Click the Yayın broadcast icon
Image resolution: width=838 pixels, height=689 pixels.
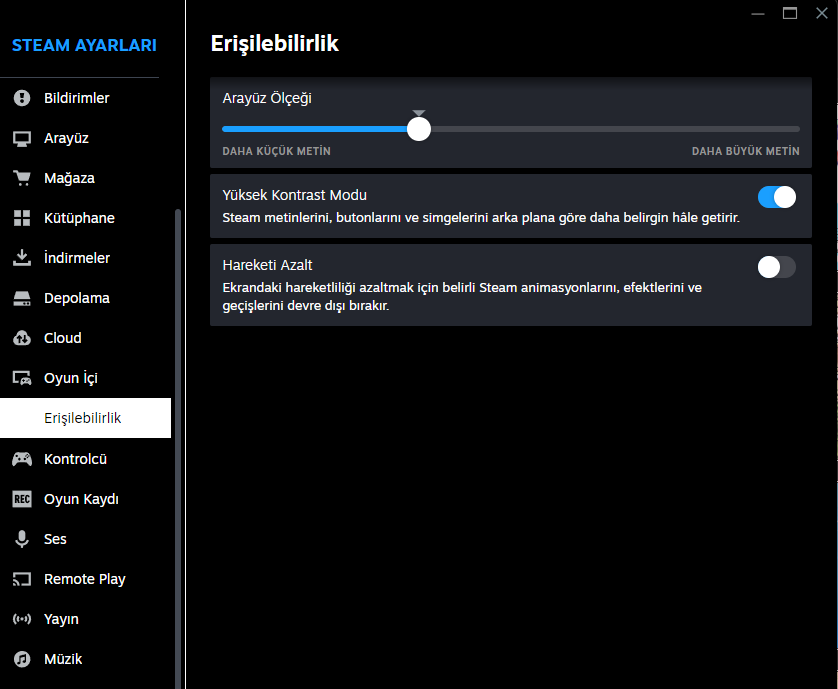coord(22,619)
